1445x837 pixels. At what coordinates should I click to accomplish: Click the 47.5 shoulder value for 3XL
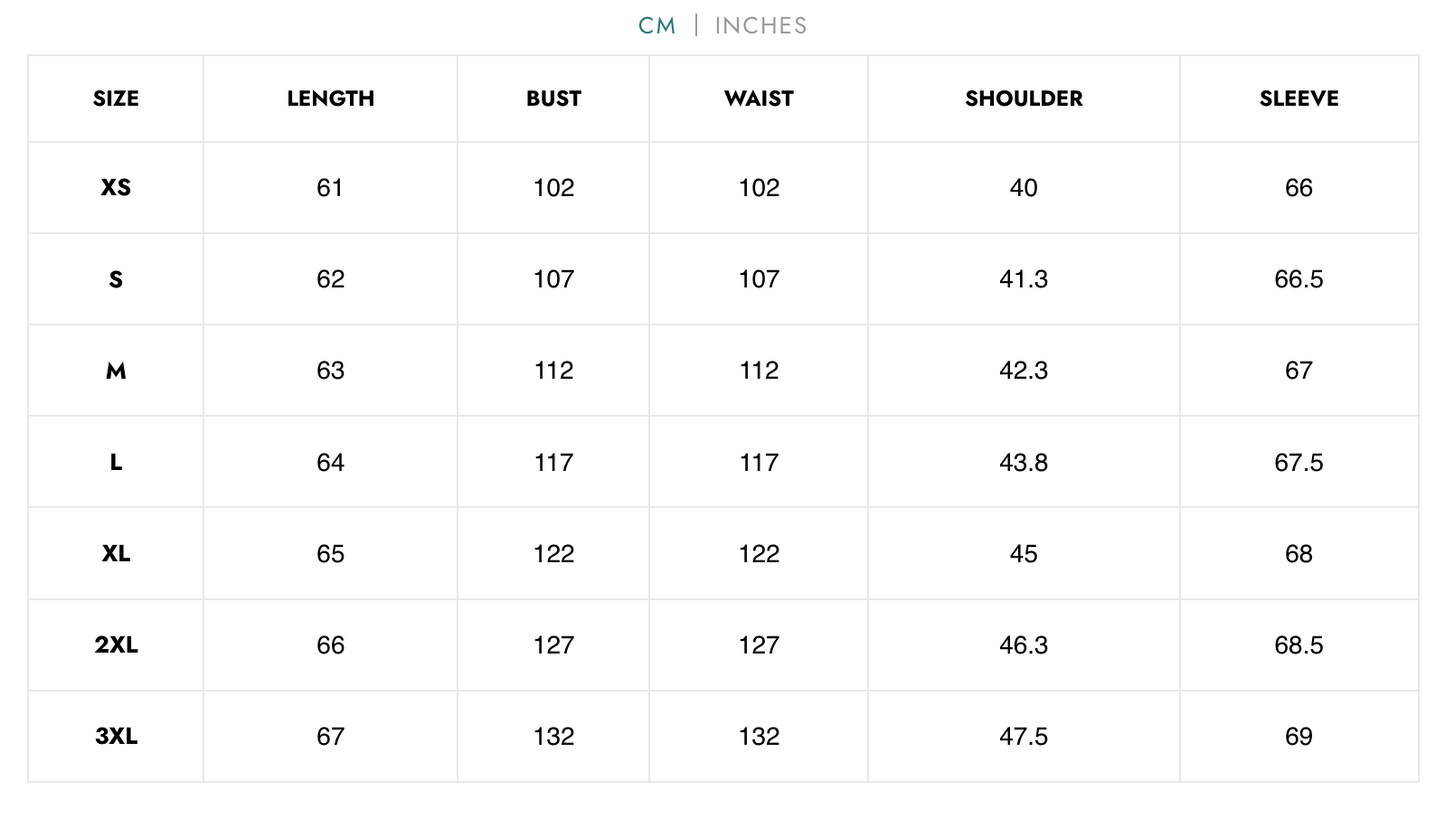click(1023, 736)
